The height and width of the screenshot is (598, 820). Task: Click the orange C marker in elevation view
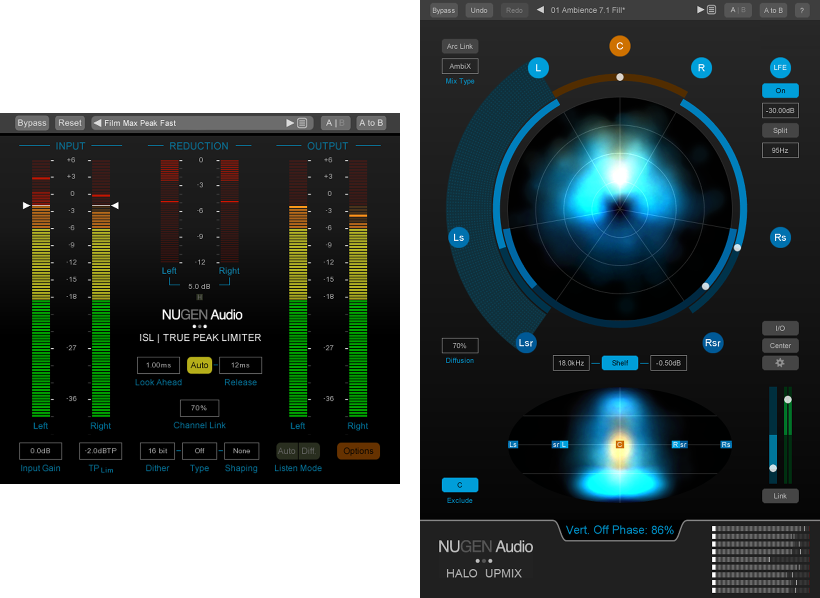pyautogui.click(x=620, y=445)
